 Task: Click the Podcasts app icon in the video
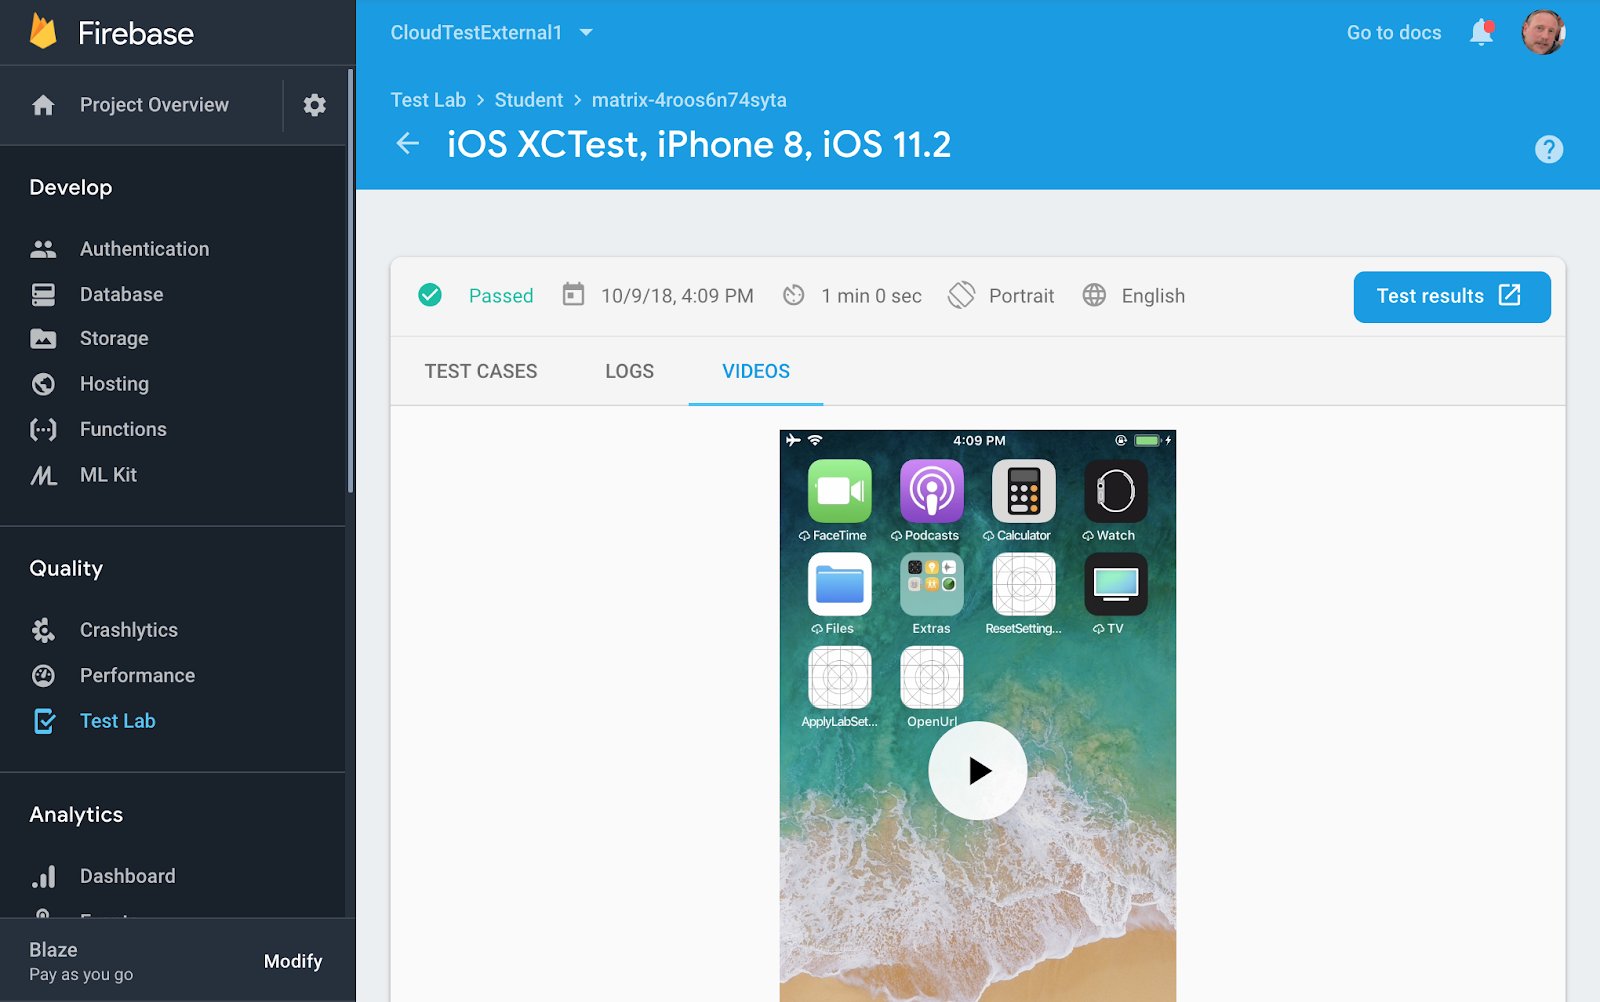coord(932,491)
